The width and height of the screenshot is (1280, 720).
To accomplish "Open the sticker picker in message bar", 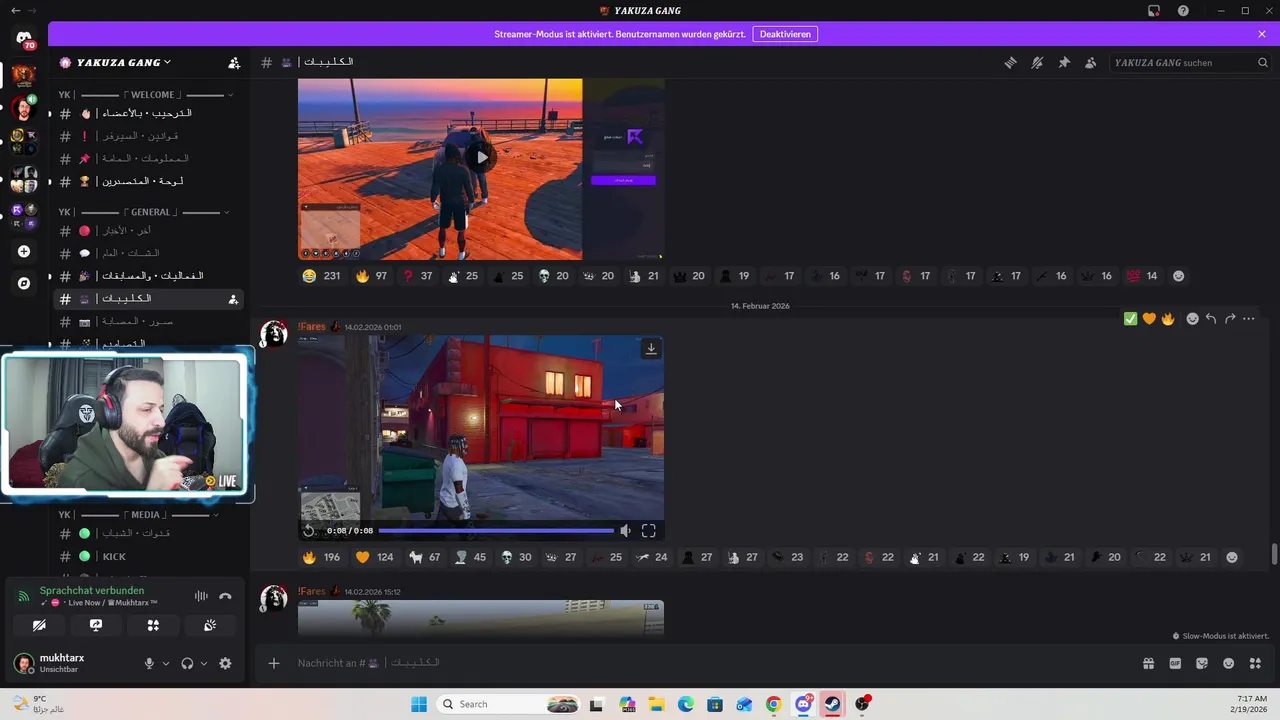I will 1202,663.
